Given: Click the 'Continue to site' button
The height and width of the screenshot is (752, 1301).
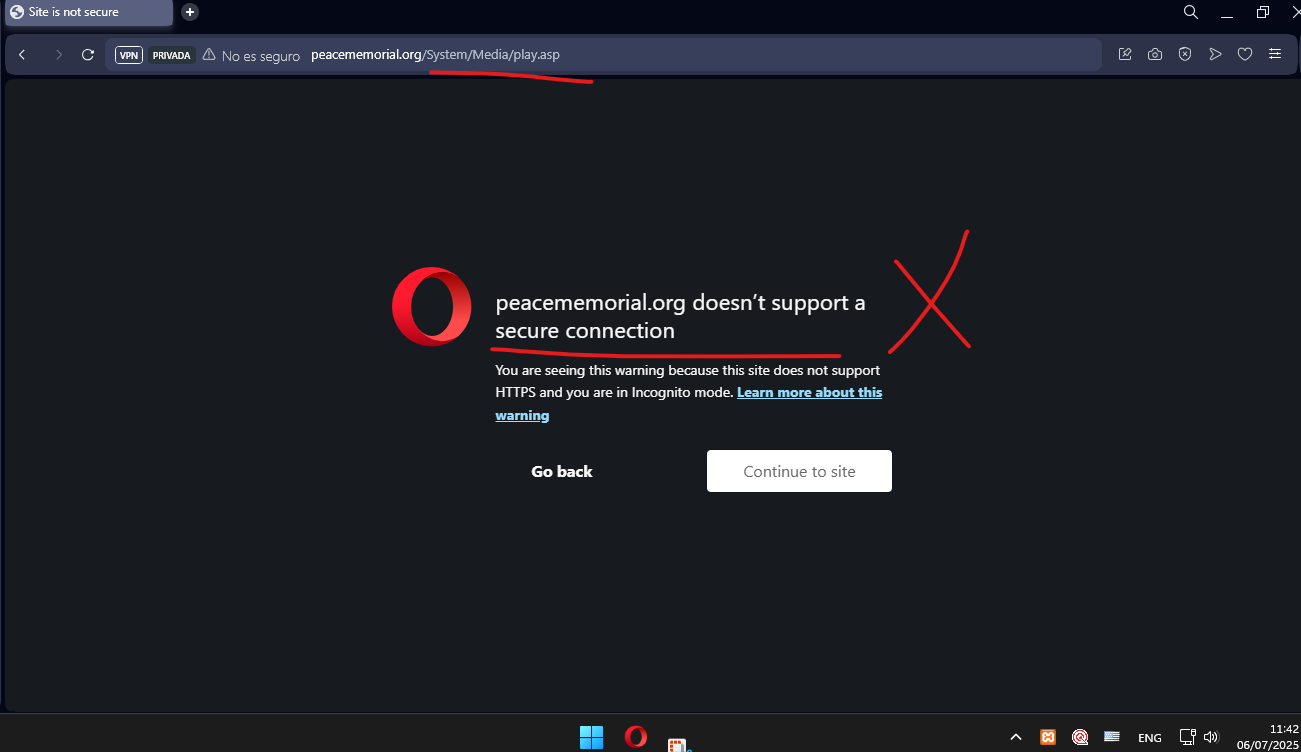Looking at the screenshot, I should 799,471.
